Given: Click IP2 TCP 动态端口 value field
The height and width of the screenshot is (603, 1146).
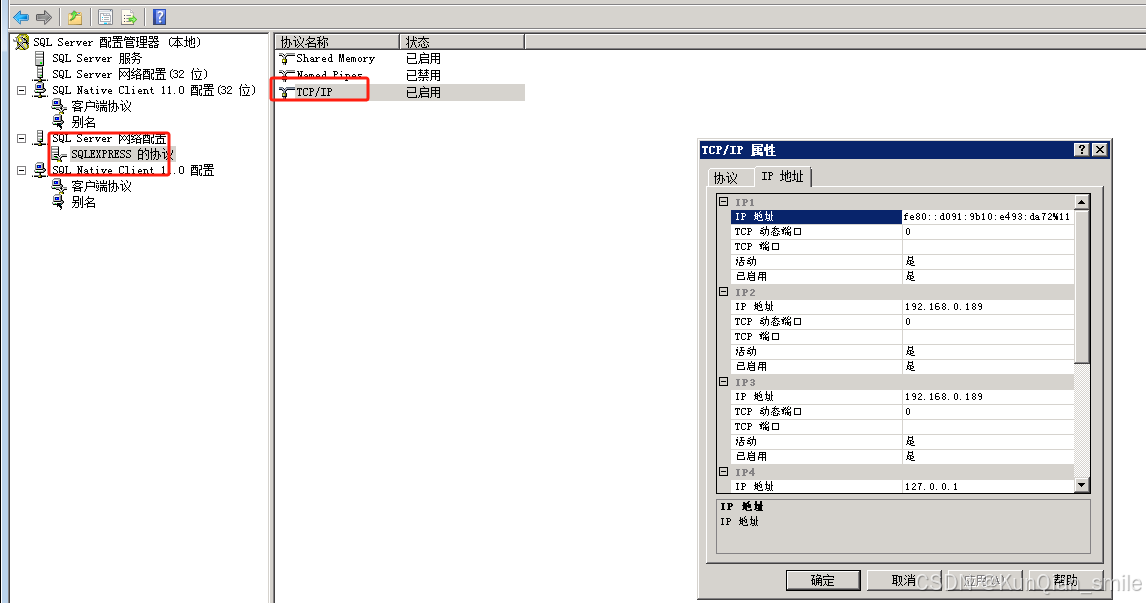Looking at the screenshot, I should point(988,322).
